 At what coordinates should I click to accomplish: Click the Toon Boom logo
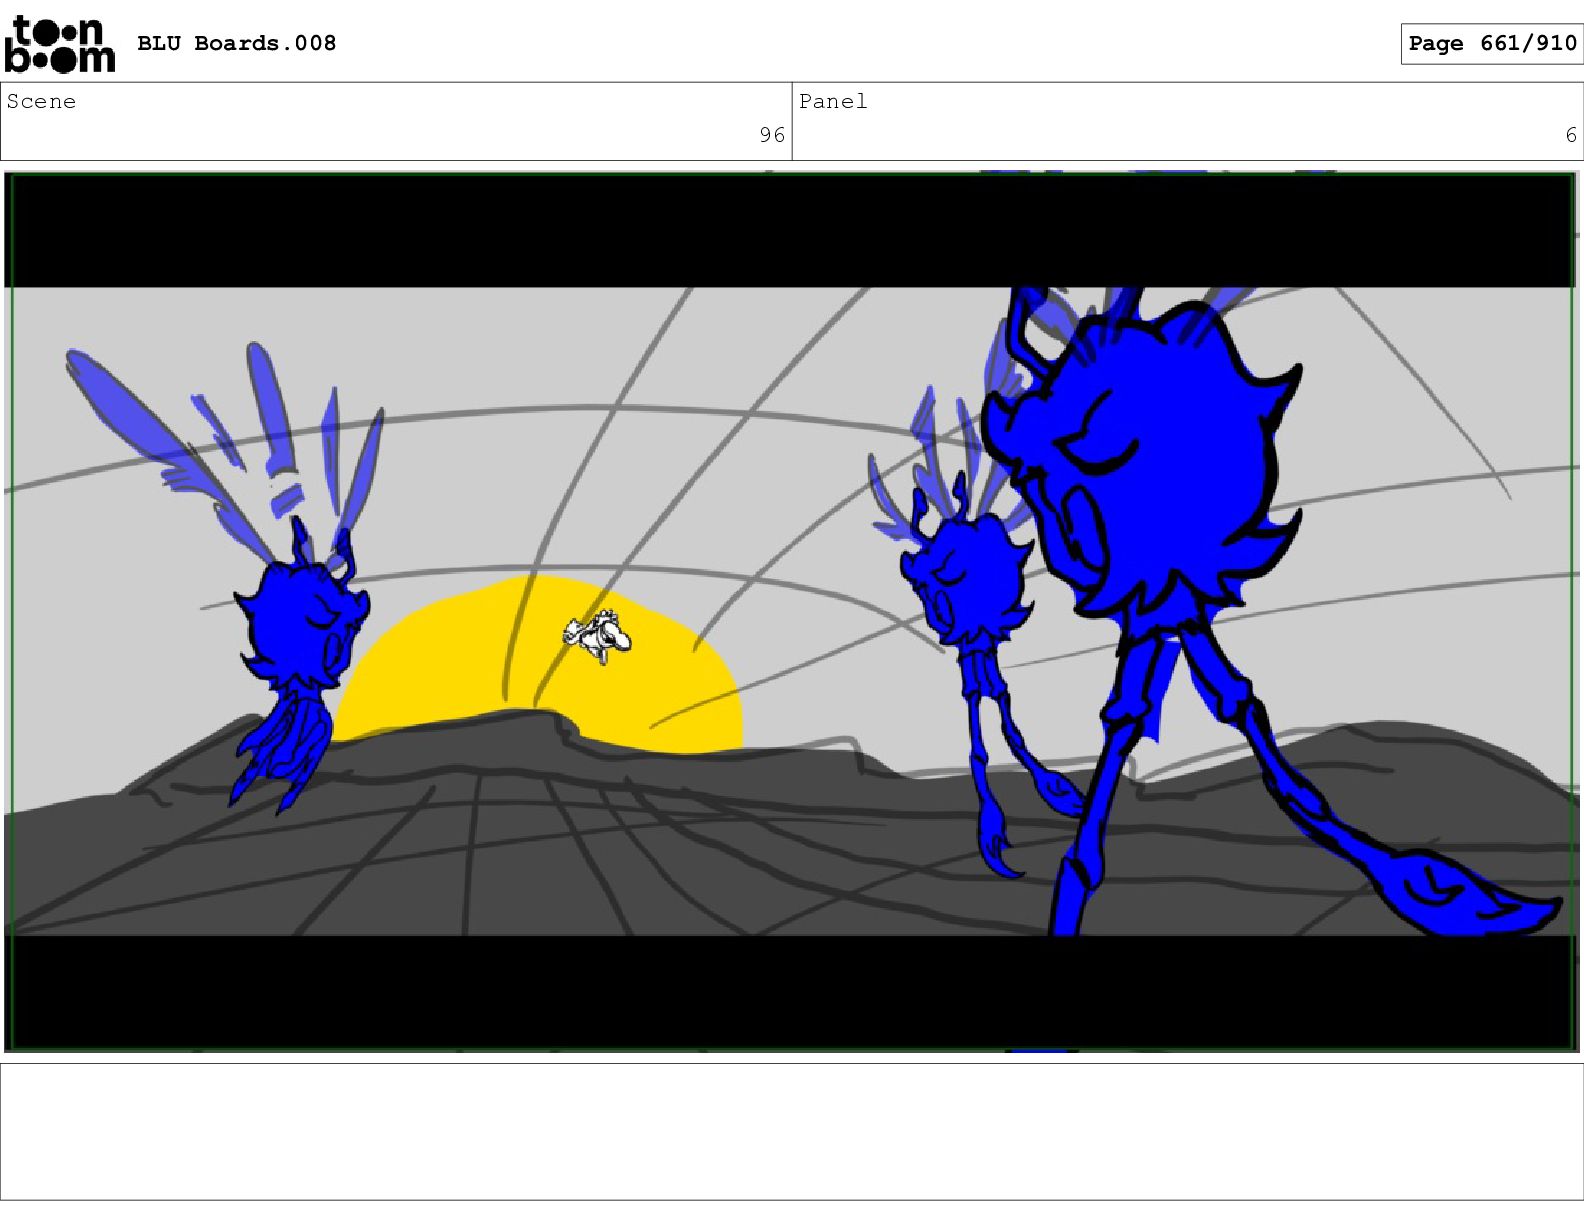pos(60,44)
